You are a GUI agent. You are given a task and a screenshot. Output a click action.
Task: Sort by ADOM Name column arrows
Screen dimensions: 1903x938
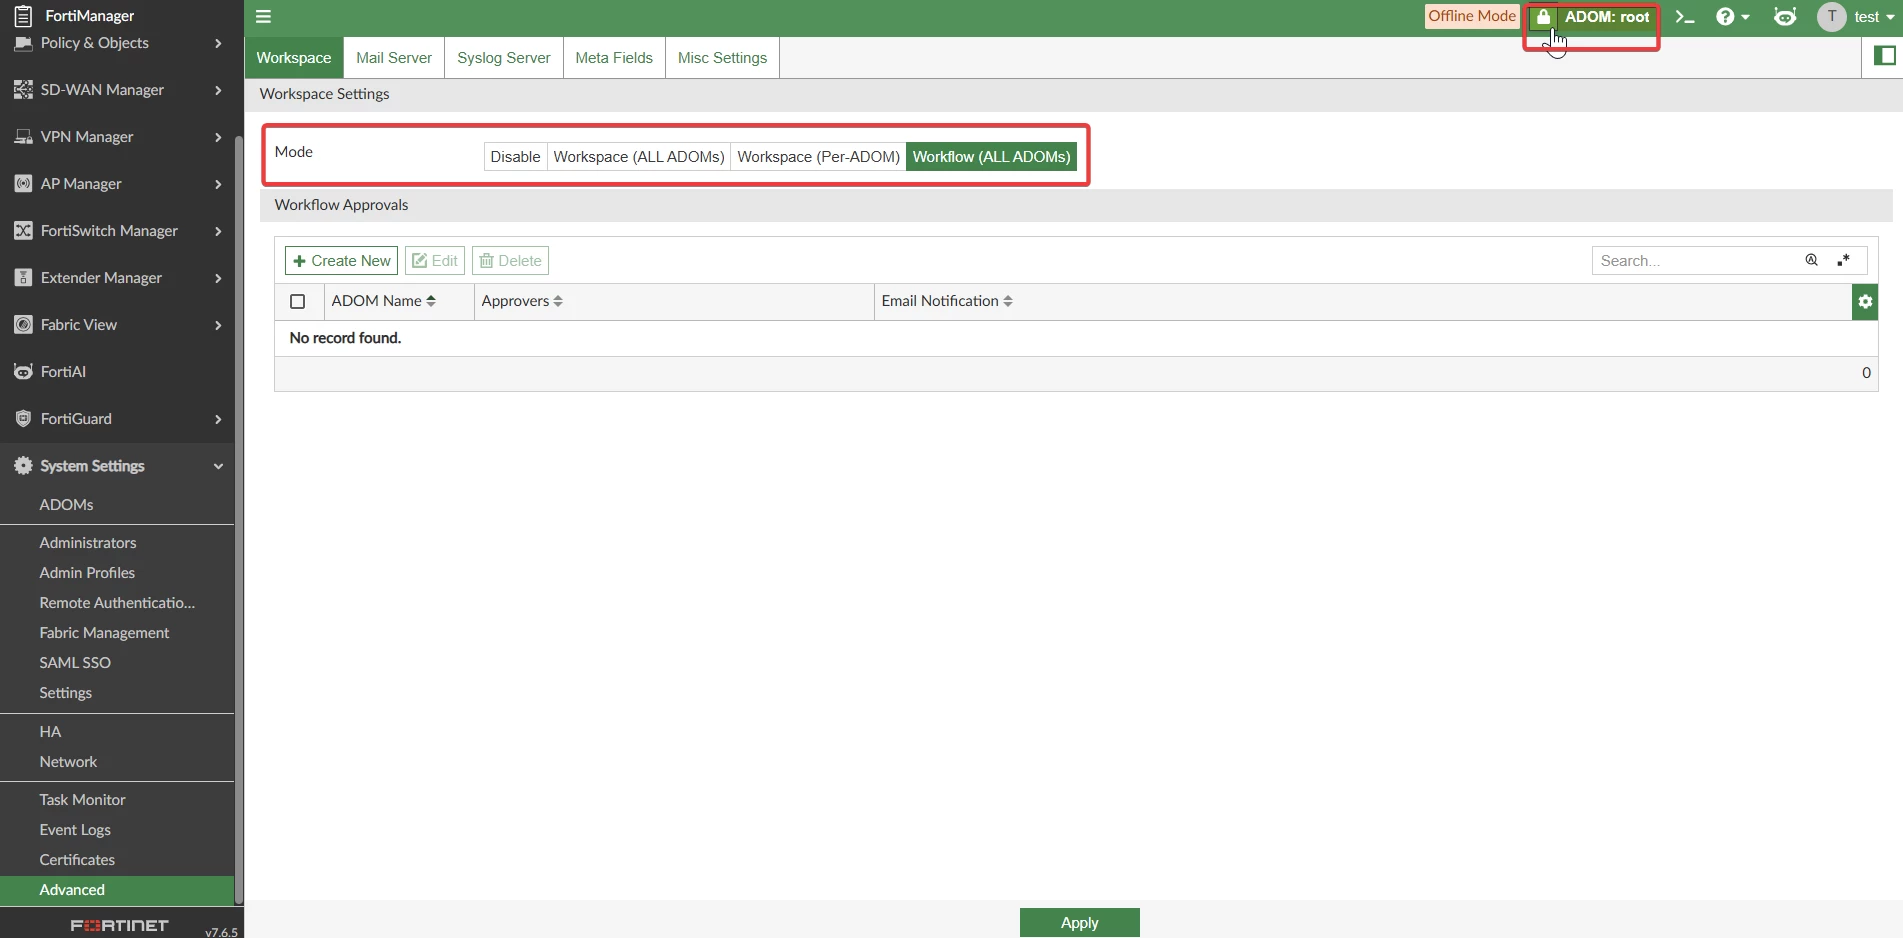point(431,301)
